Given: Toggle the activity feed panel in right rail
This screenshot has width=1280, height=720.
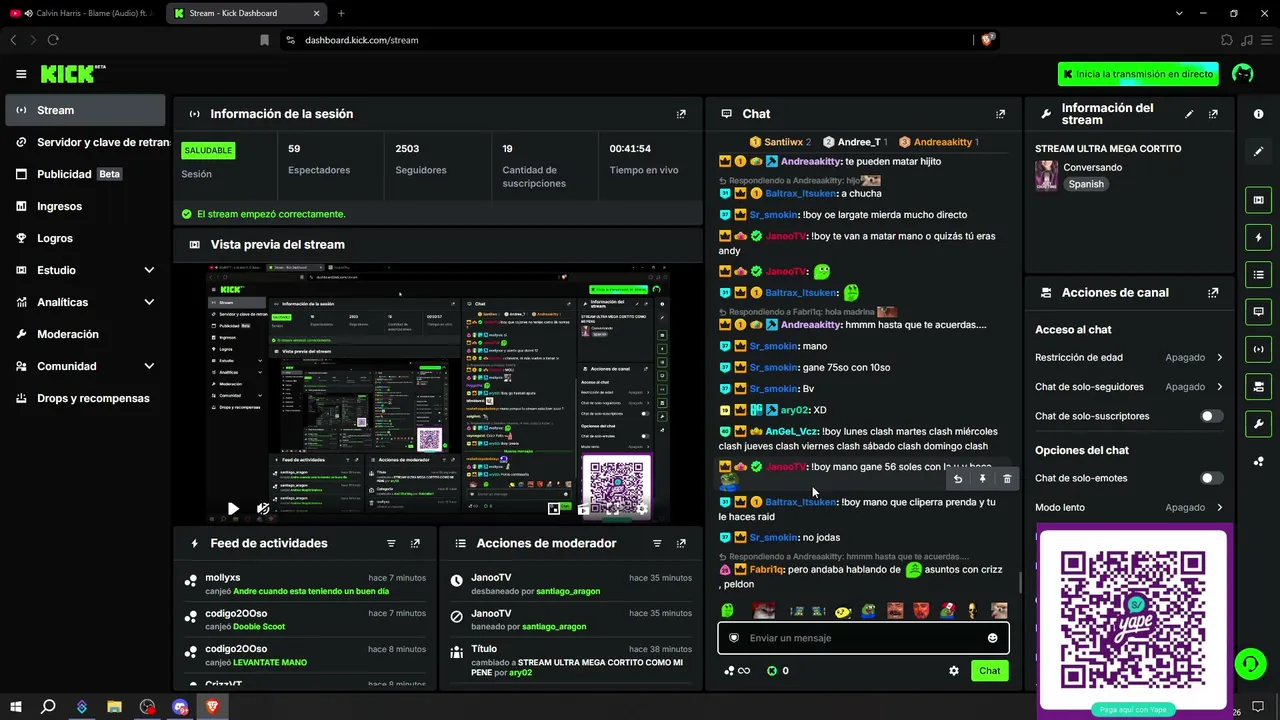Looking at the screenshot, I should (x=1258, y=237).
